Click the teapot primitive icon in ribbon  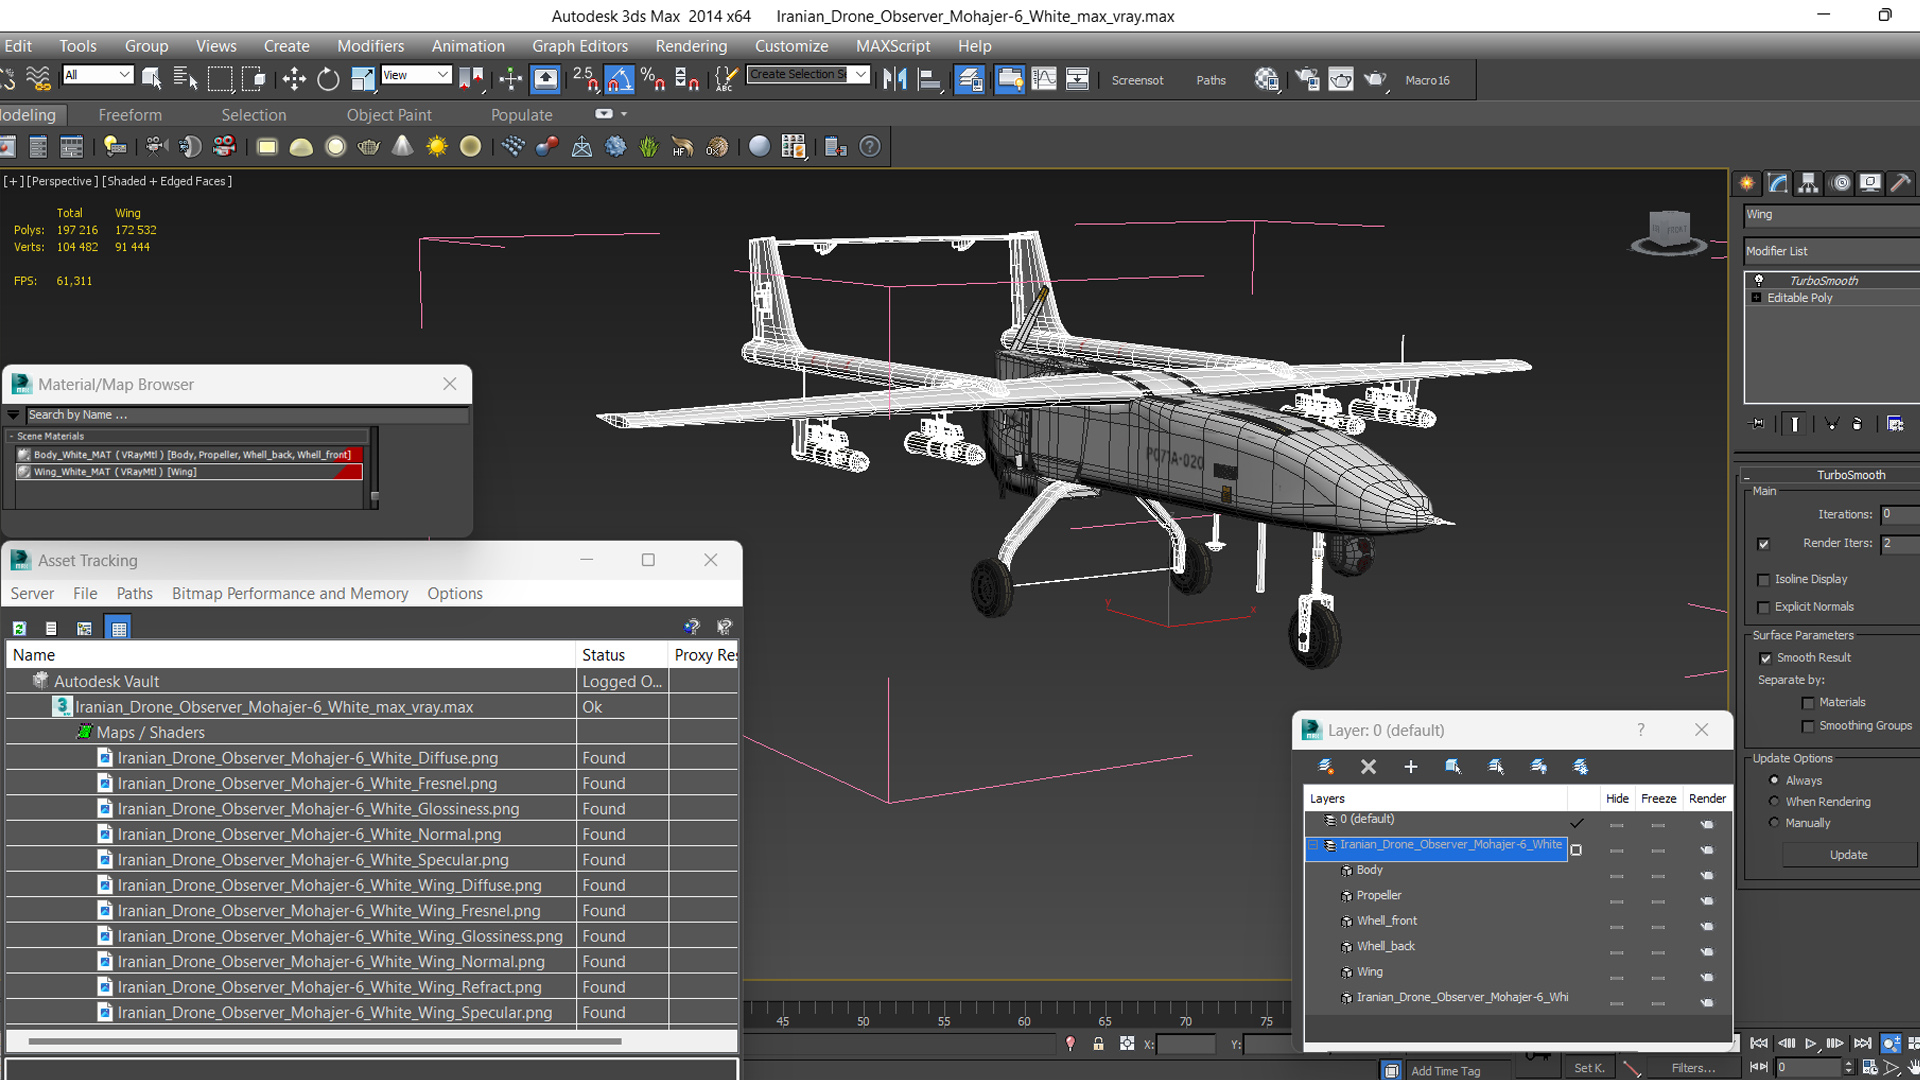[x=368, y=147]
